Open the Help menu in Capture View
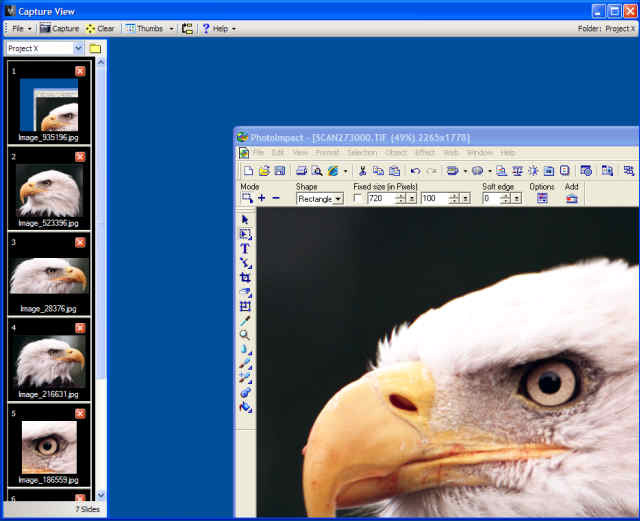640x521 pixels. [219, 29]
